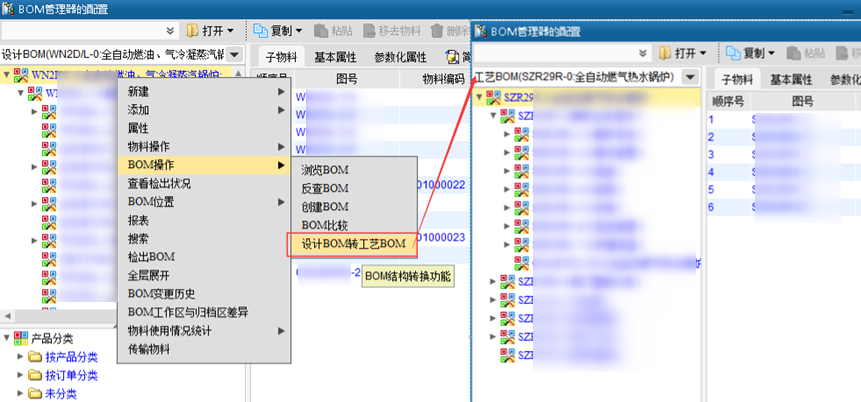Switch to 基本属性 tab in right window
Viewport: 861px width, 402px height.
(791, 80)
